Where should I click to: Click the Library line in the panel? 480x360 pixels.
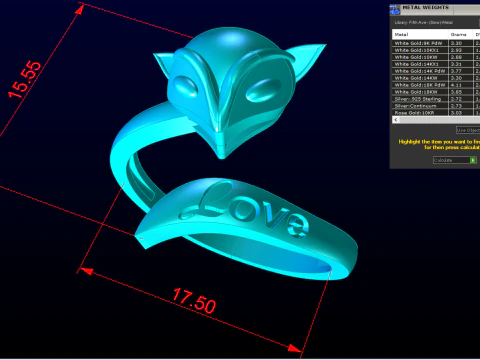[423, 23]
